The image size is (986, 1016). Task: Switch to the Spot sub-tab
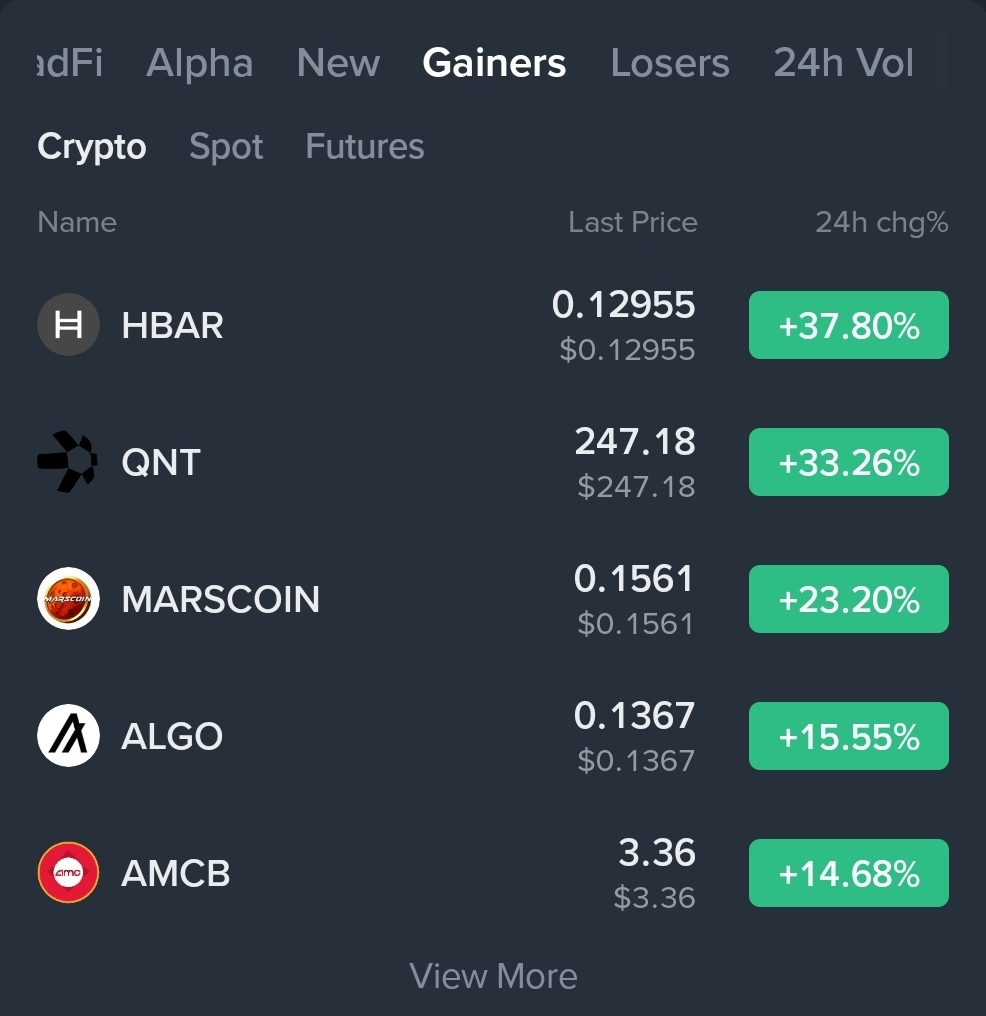226,146
